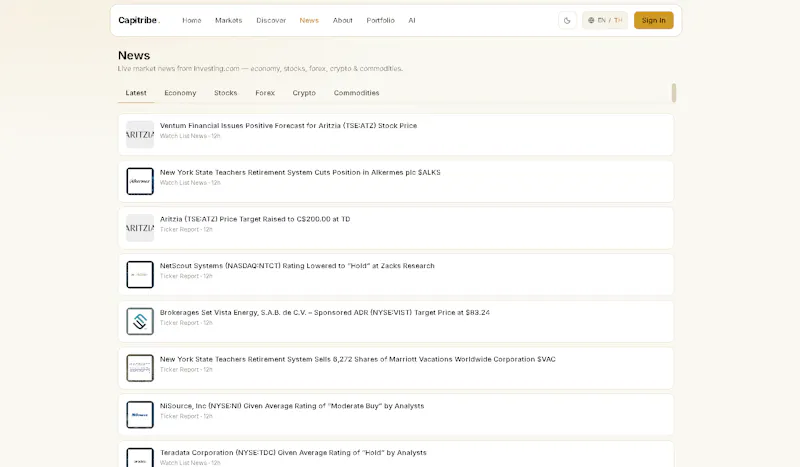Open the AI navigation item
Viewport: 800px width, 467px height.
tap(412, 20)
